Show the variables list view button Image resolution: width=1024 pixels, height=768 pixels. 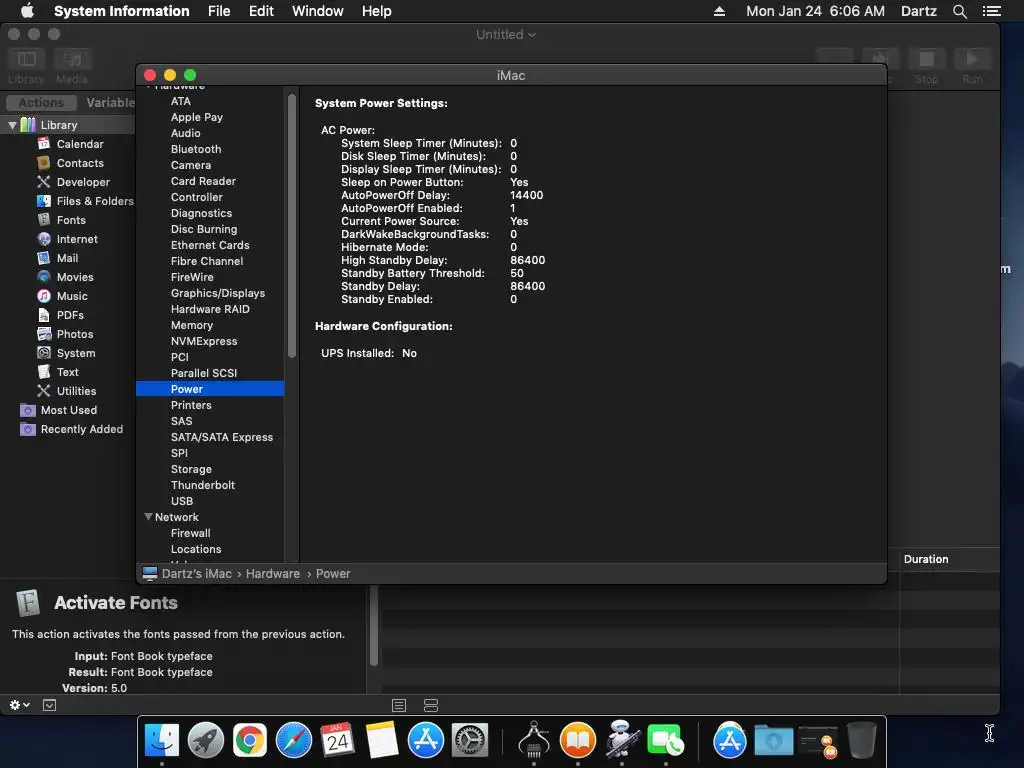(x=431, y=705)
